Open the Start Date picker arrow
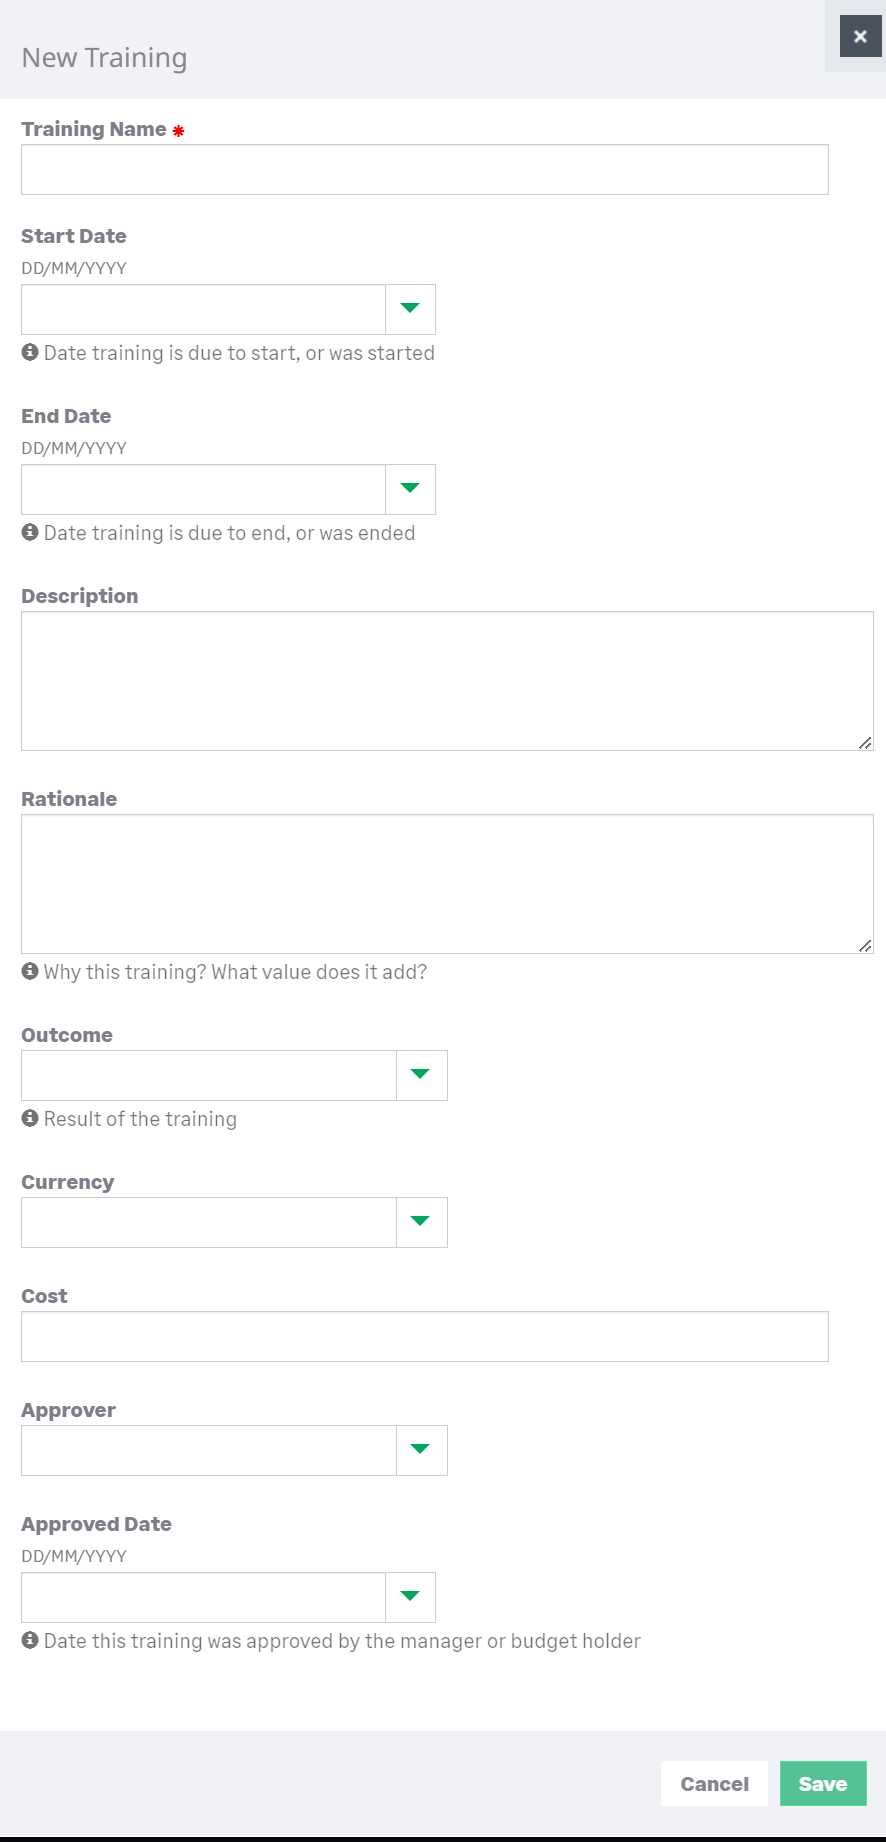Image resolution: width=886 pixels, height=1842 pixels. (x=410, y=309)
